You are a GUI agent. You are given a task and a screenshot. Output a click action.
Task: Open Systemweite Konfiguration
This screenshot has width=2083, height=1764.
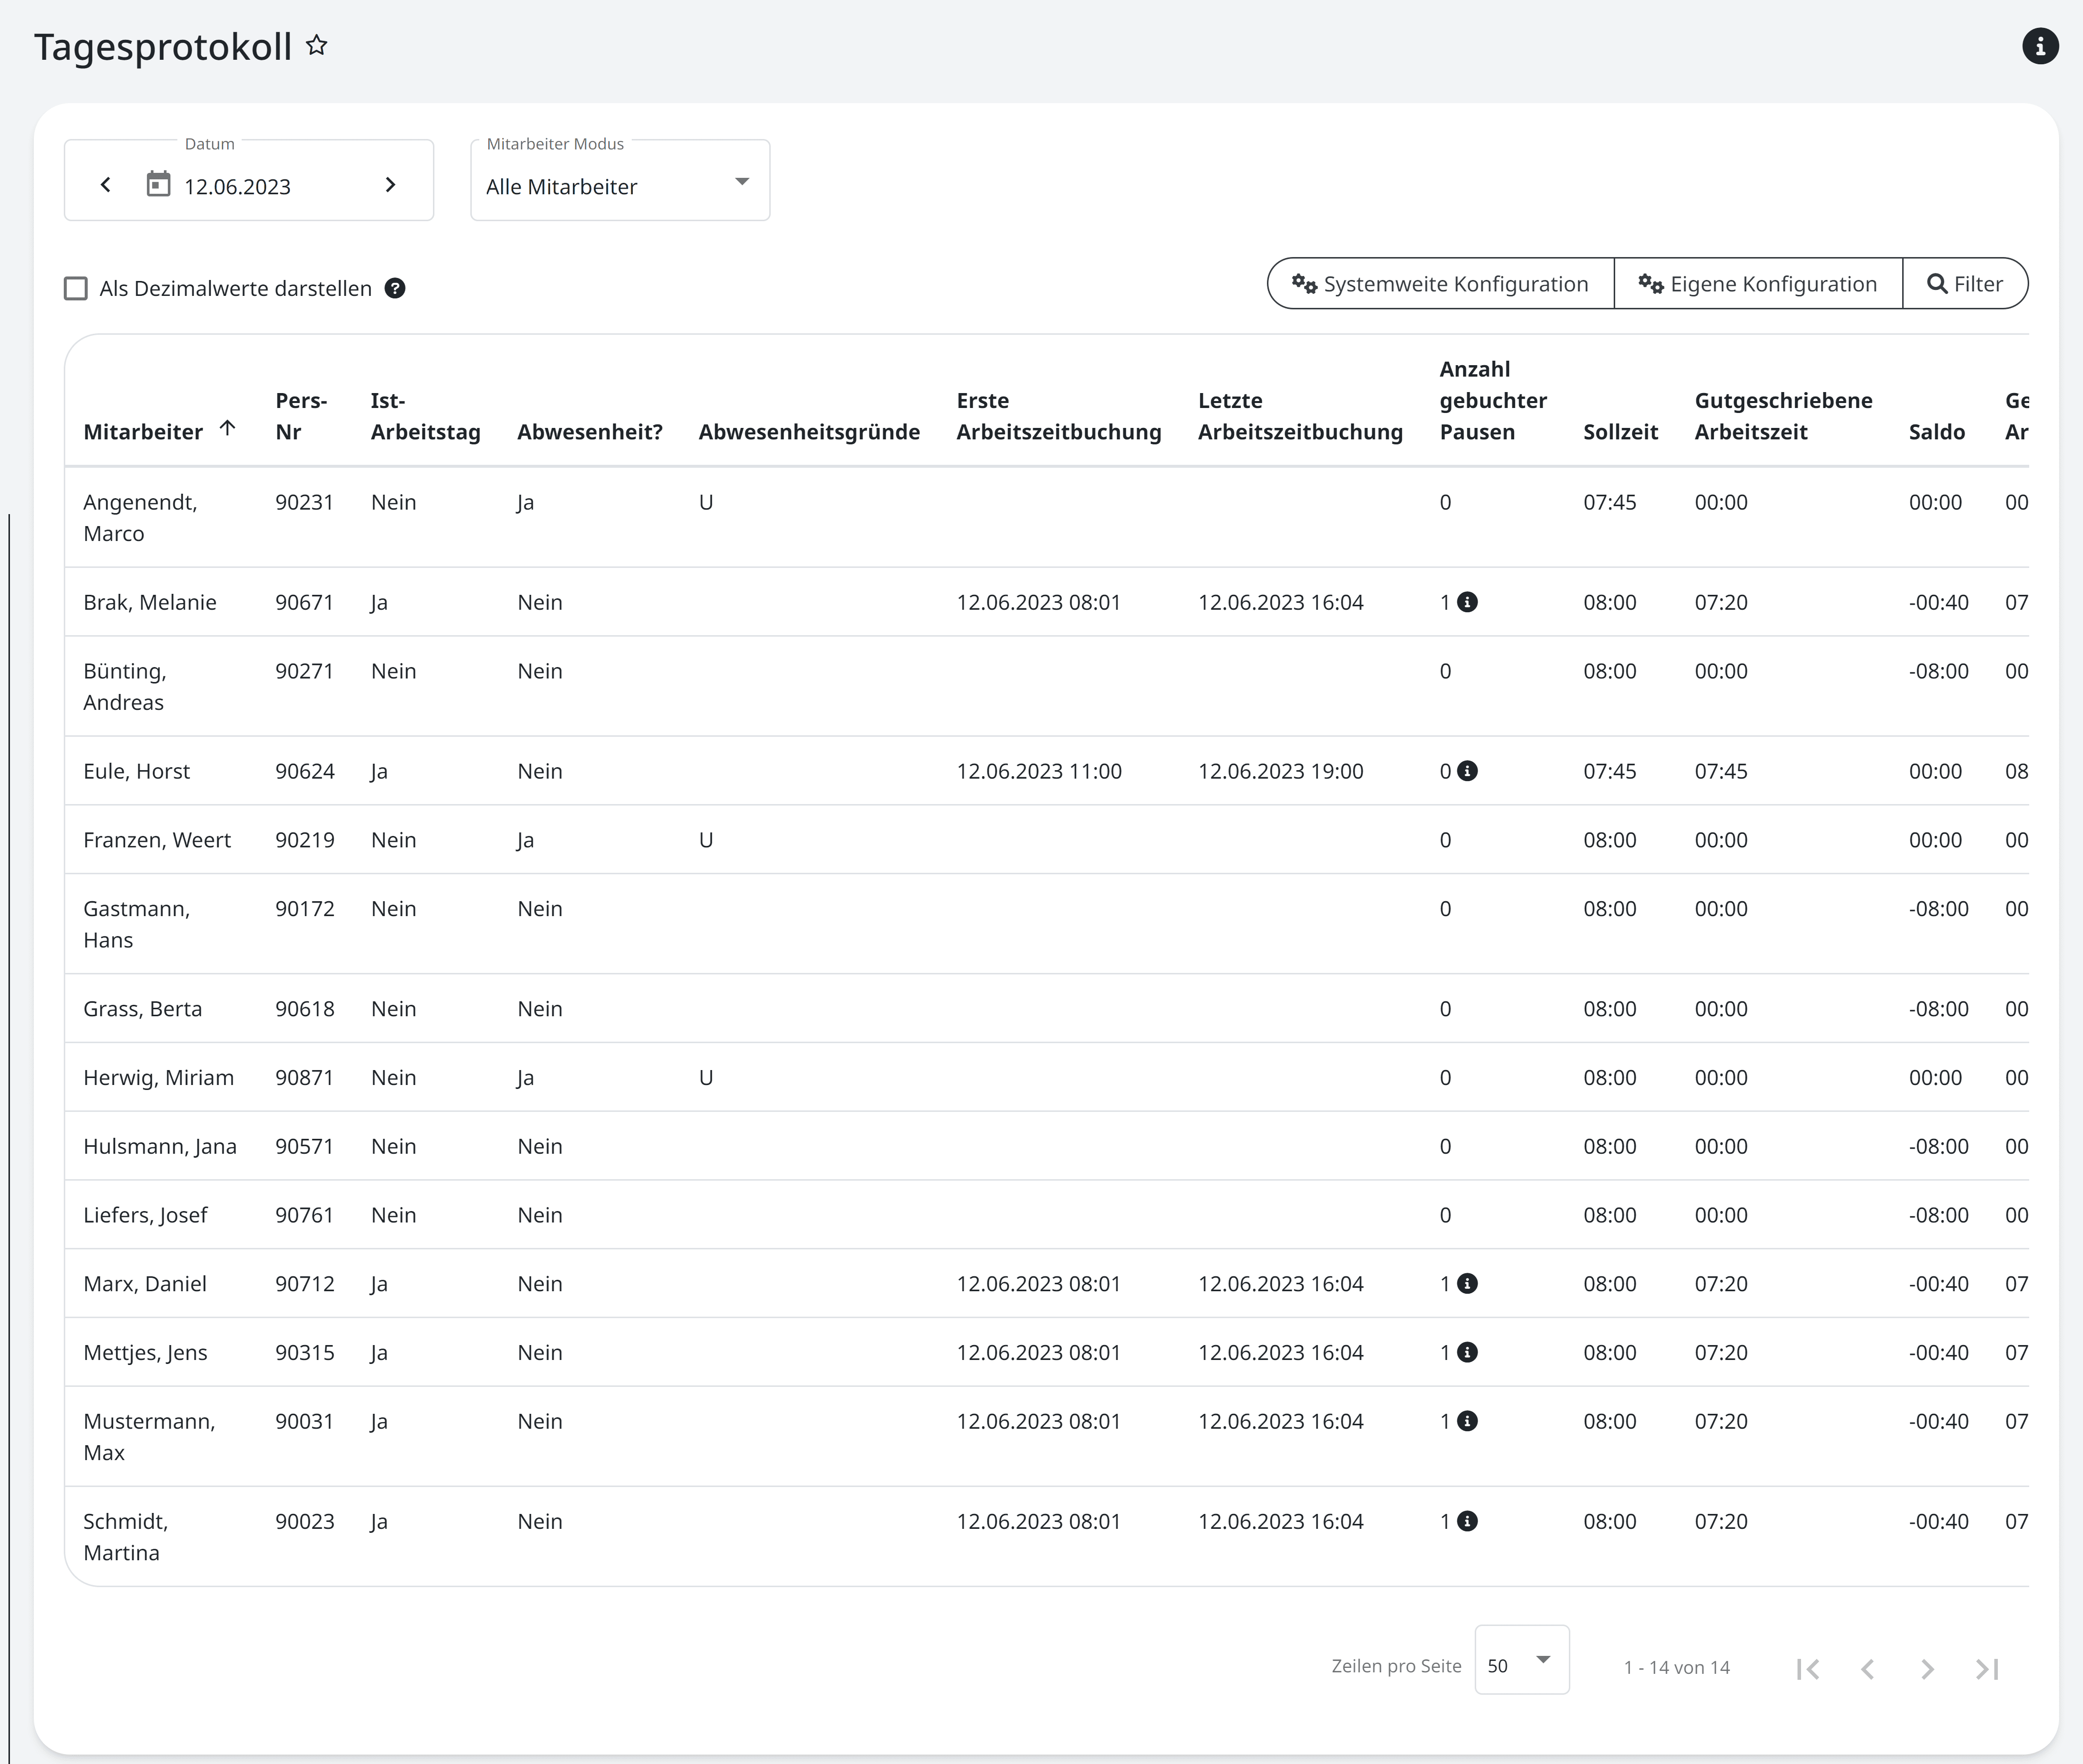coord(1440,284)
